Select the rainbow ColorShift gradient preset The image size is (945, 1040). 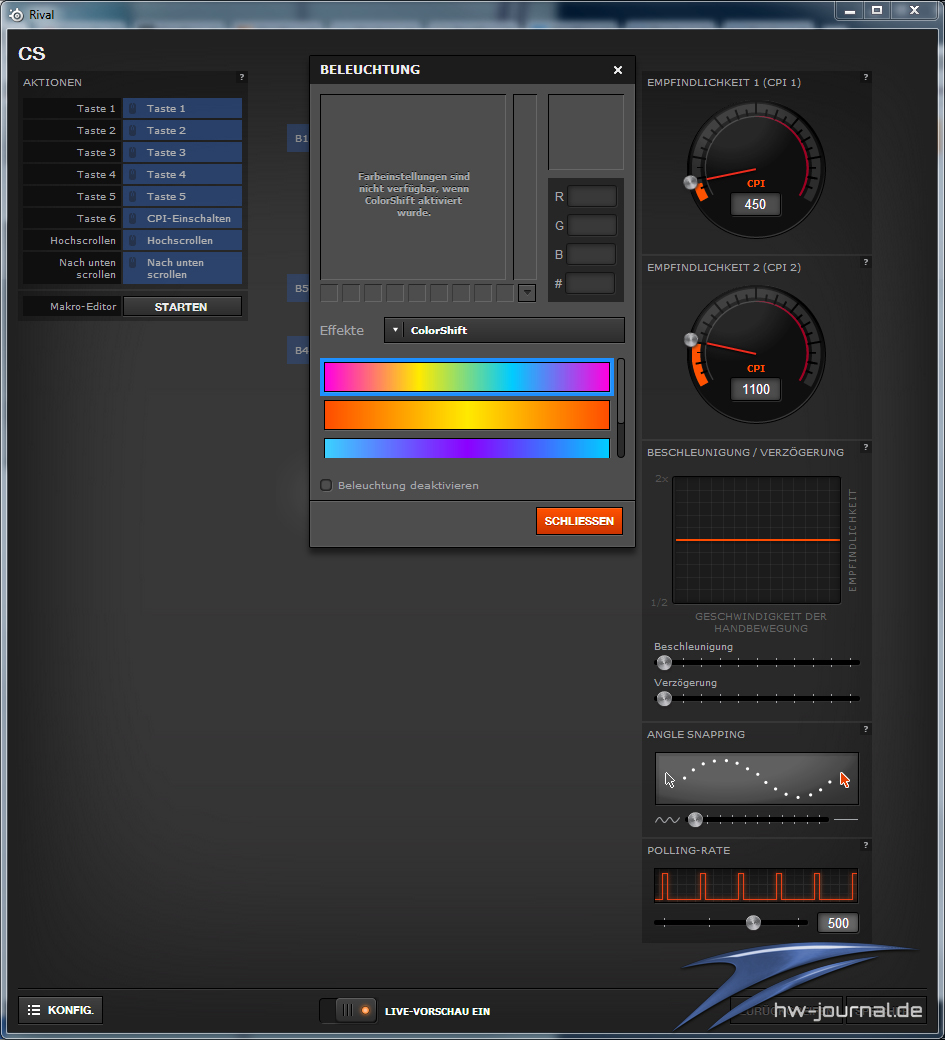pos(466,377)
